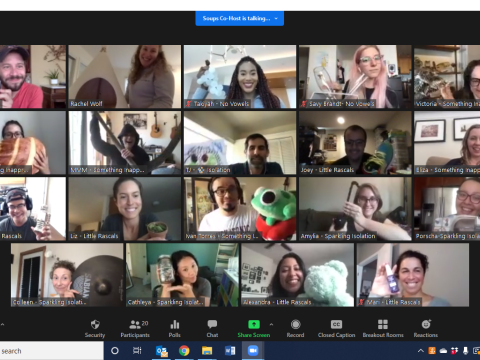Expand the Share Screen options caret

pos(271,324)
